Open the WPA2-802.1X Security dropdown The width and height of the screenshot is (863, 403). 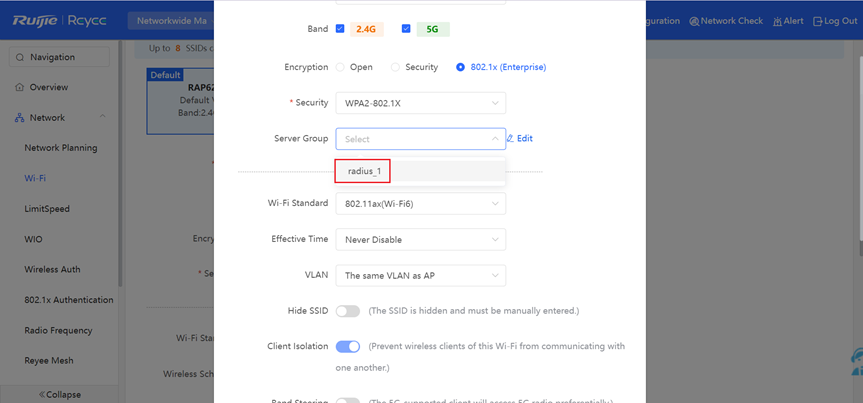tap(420, 103)
